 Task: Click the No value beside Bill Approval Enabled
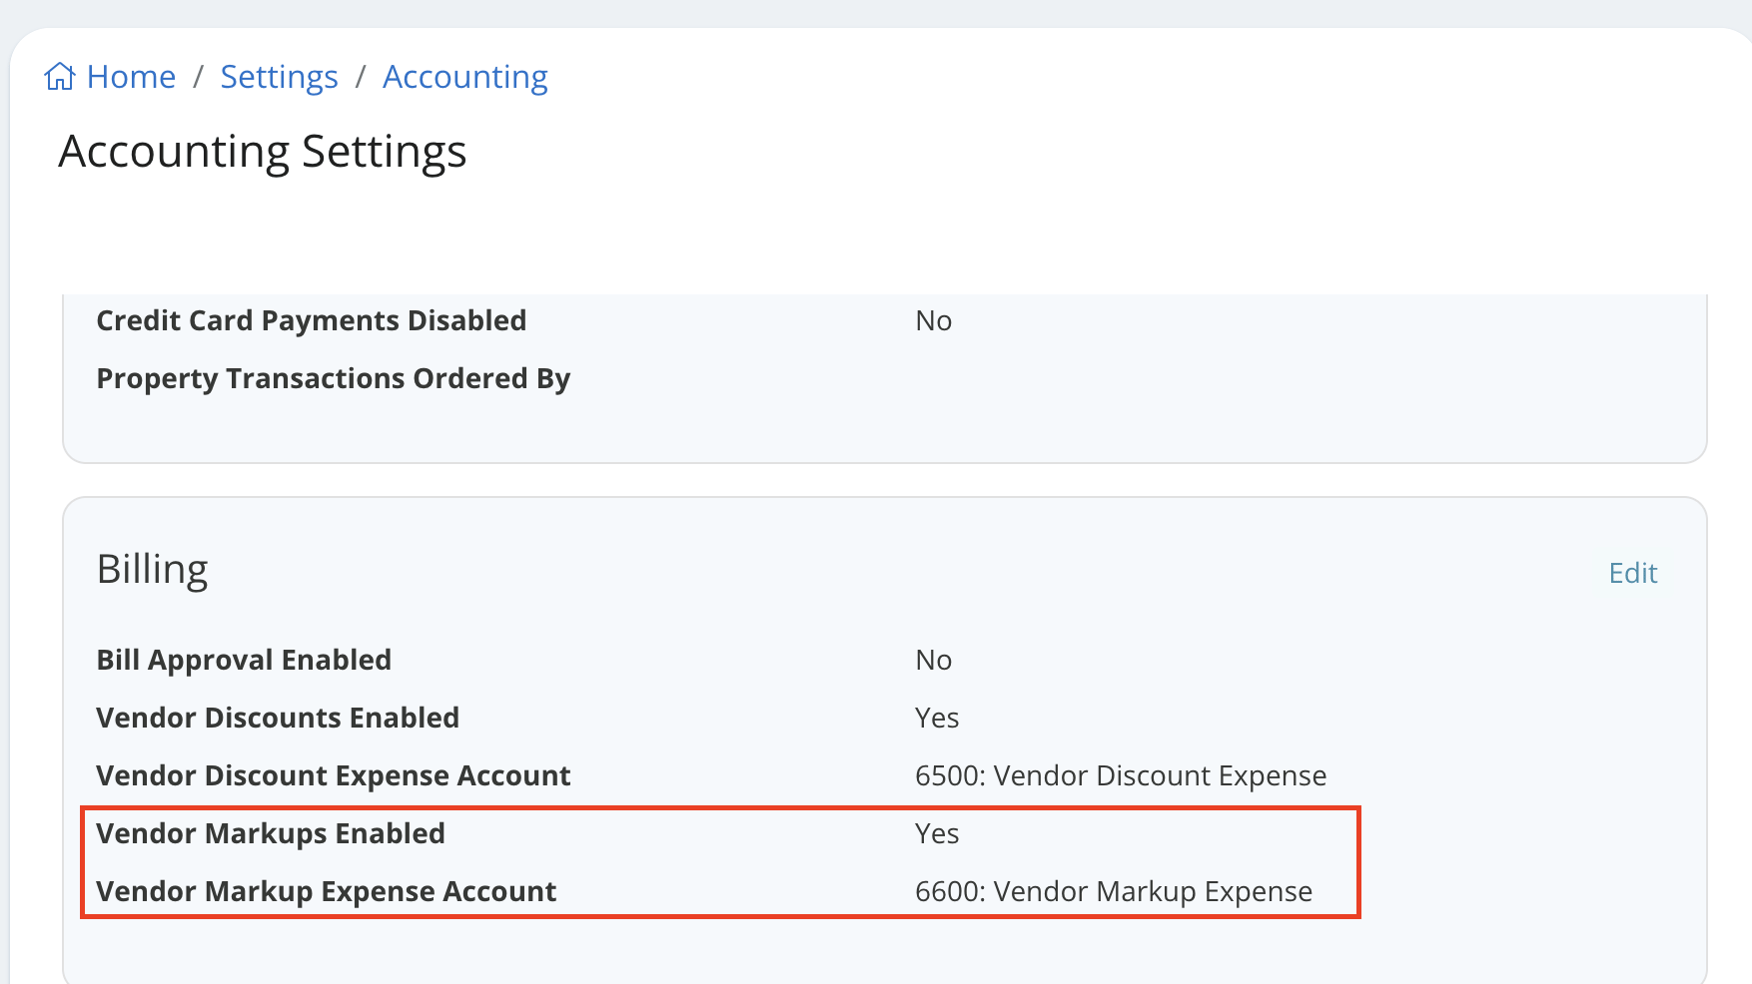pyautogui.click(x=934, y=659)
